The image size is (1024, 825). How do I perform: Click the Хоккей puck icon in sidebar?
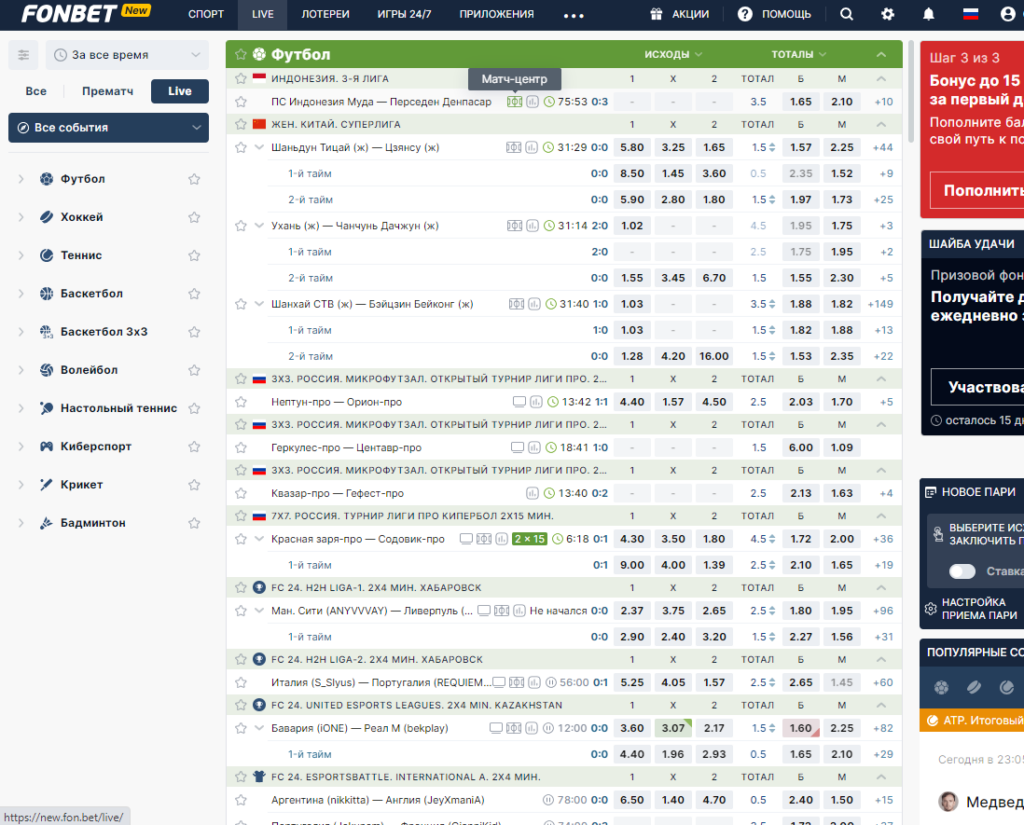(46, 218)
